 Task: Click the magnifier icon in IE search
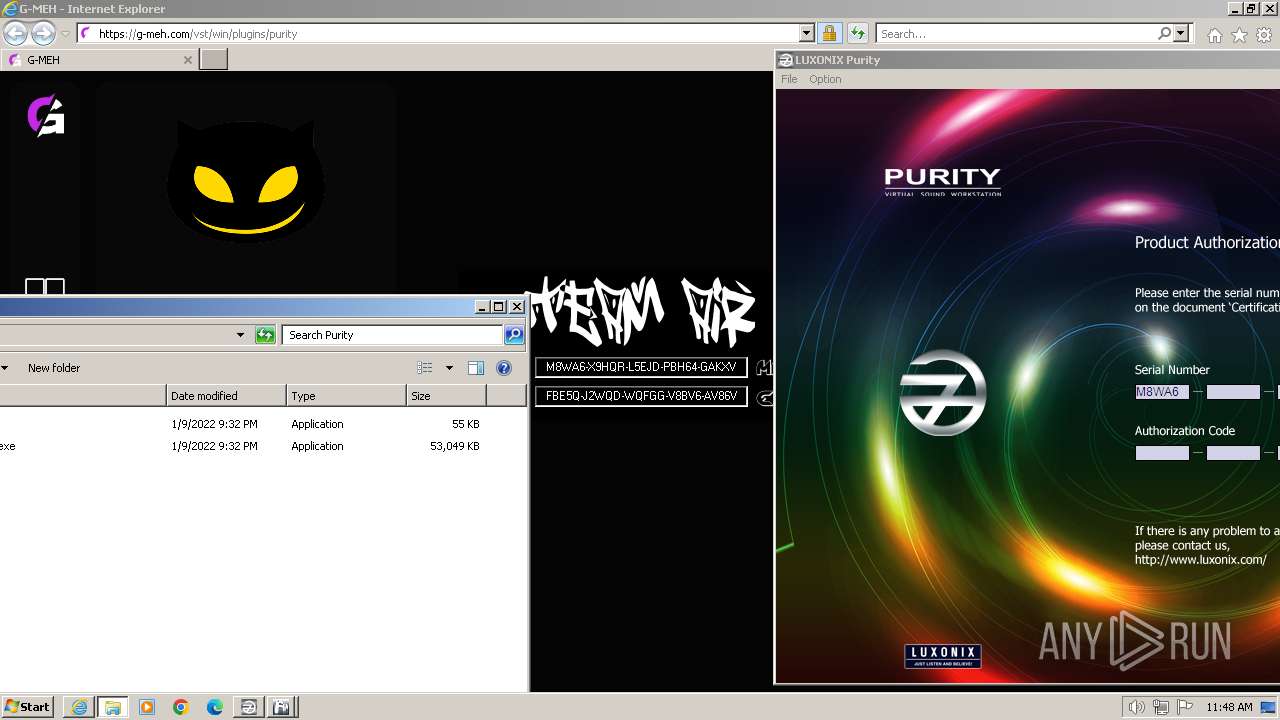[1164, 33]
